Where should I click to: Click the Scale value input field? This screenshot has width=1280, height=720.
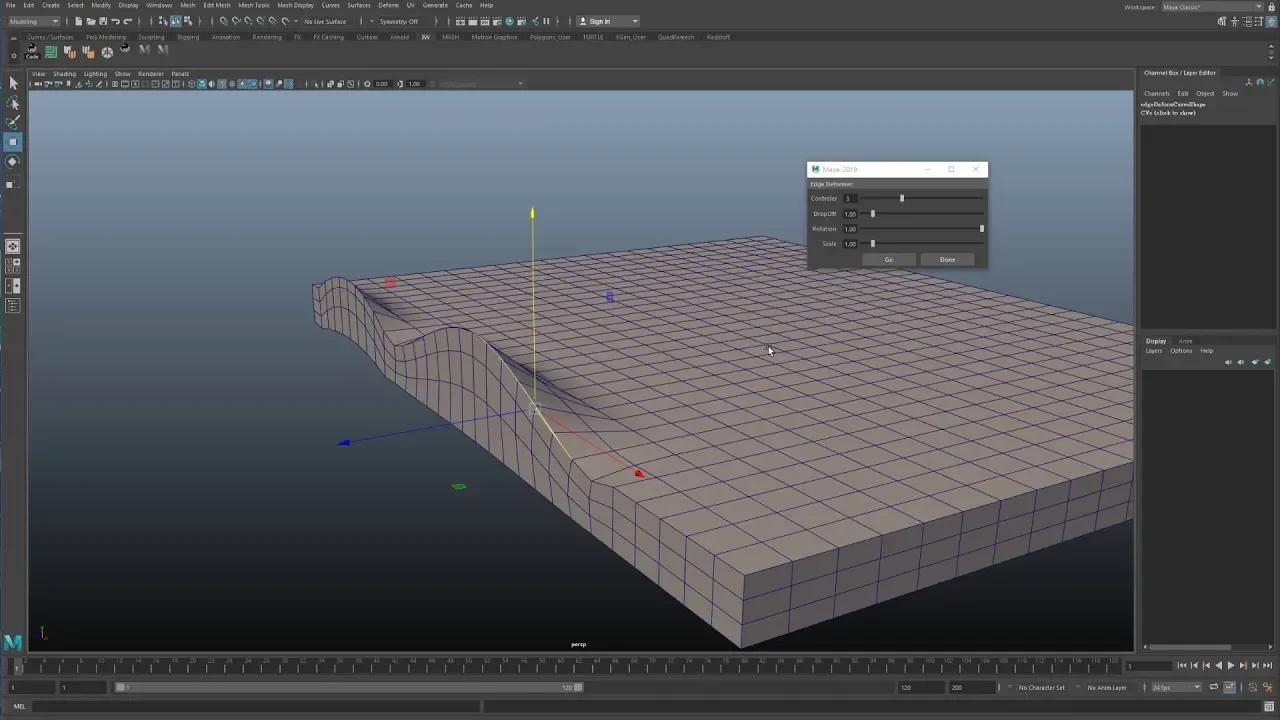pos(851,244)
